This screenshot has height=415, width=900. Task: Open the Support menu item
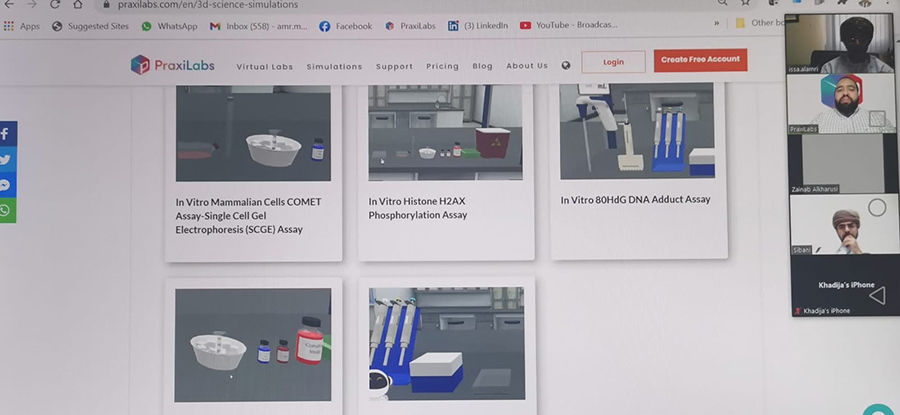pos(394,67)
